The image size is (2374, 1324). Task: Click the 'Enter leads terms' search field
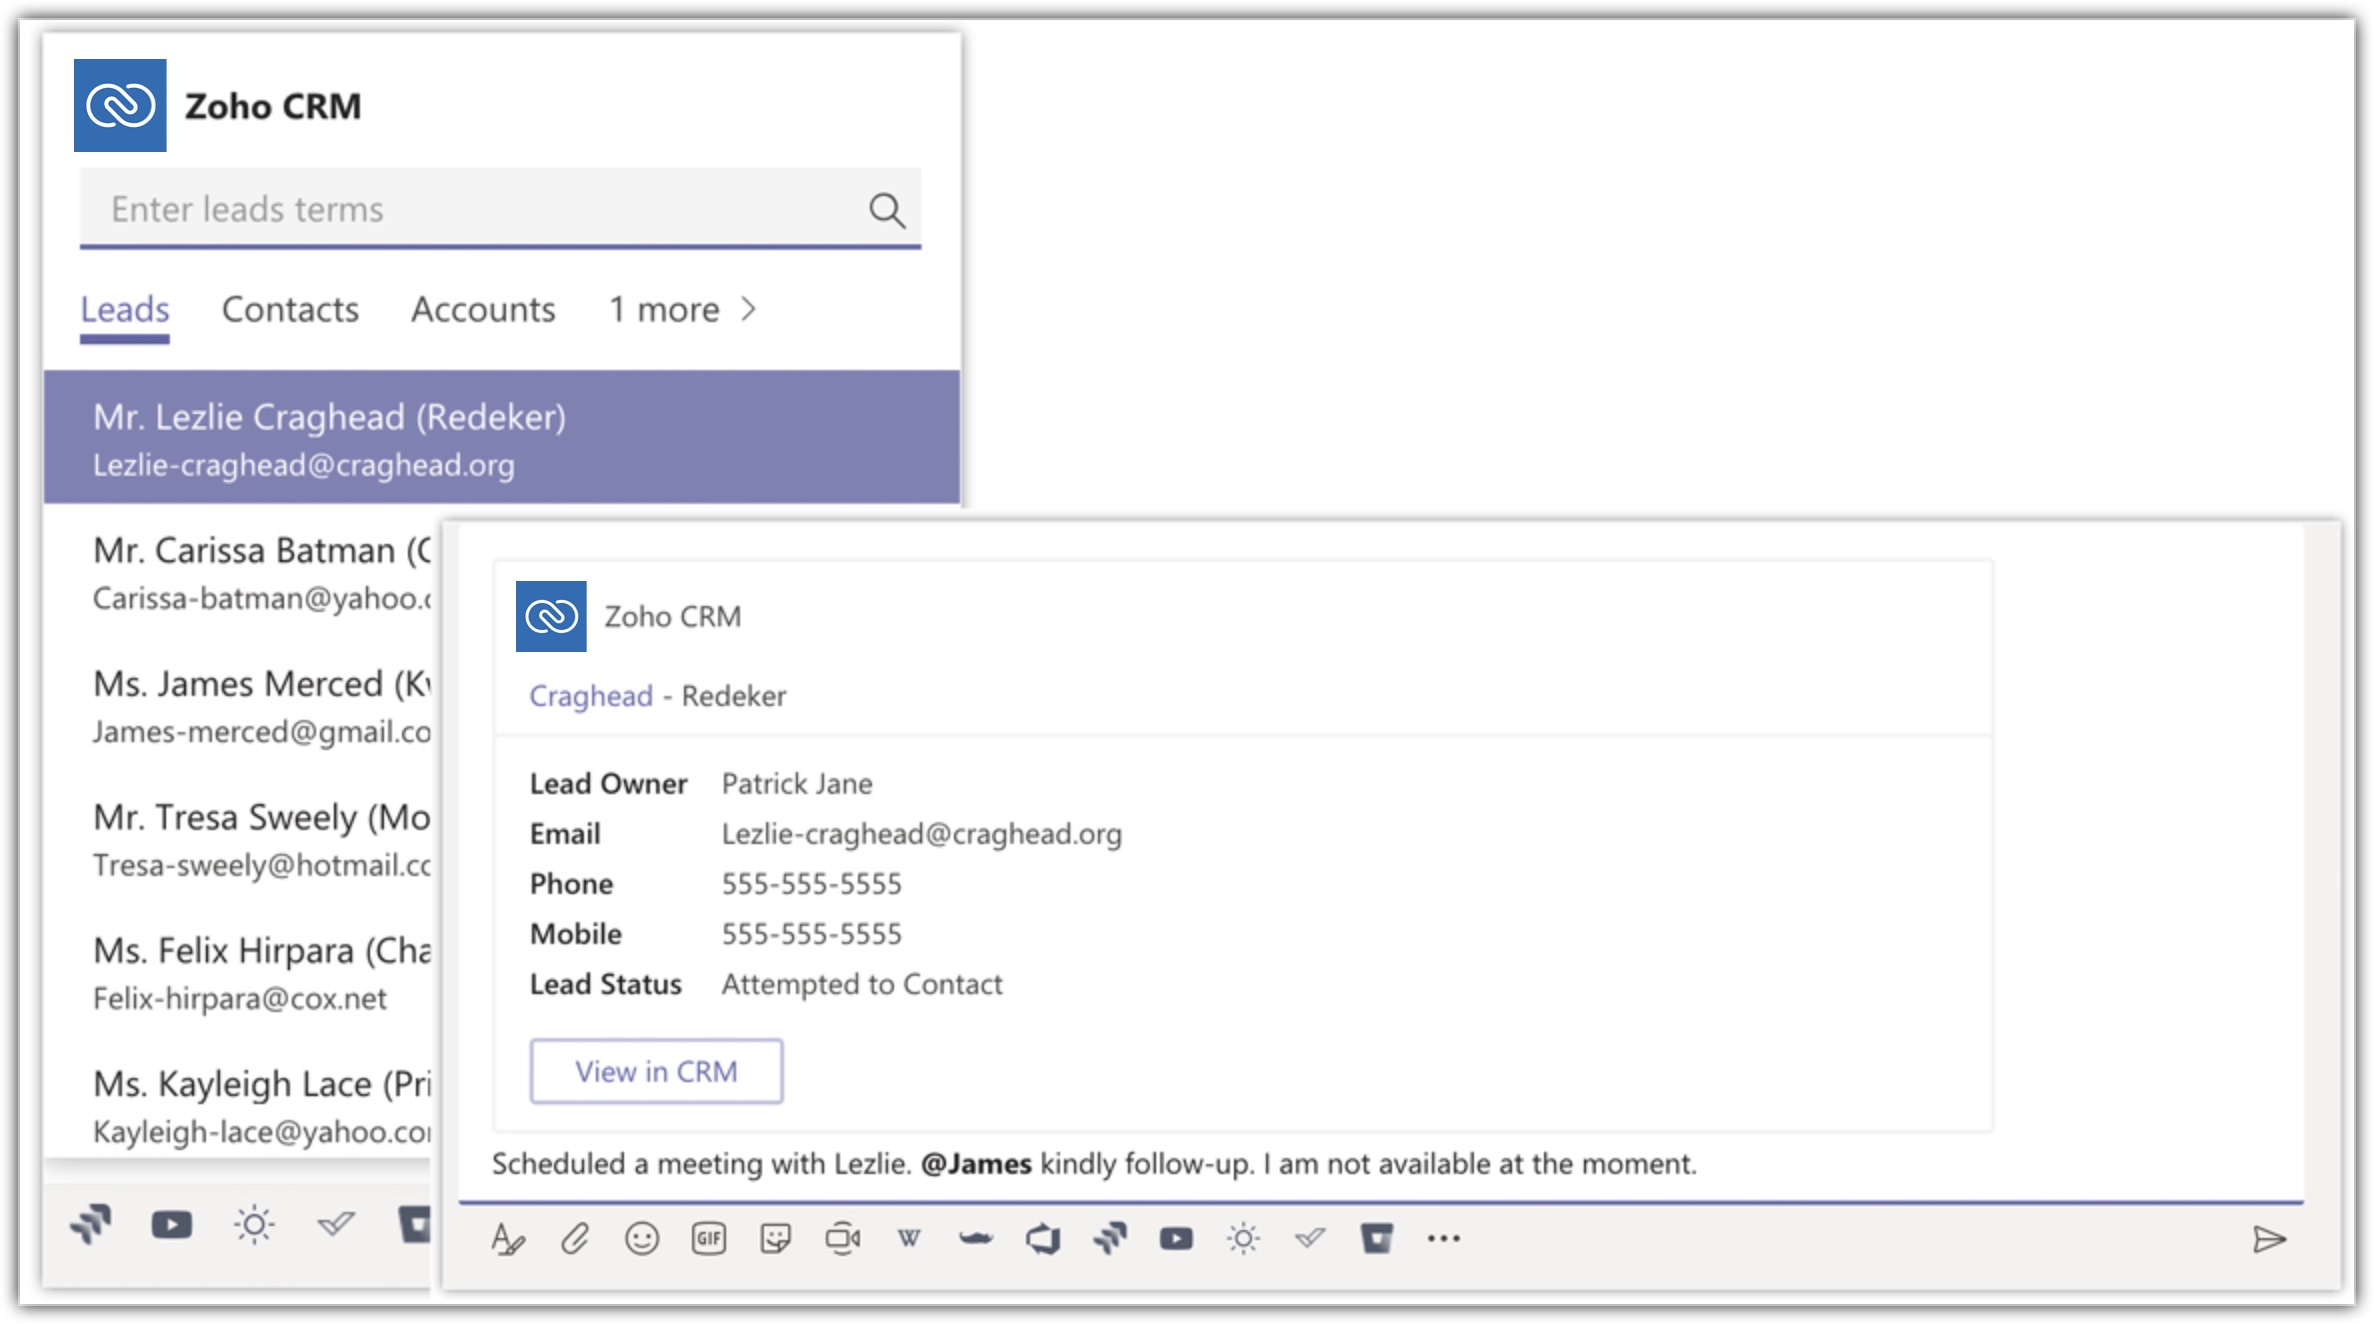(x=501, y=209)
